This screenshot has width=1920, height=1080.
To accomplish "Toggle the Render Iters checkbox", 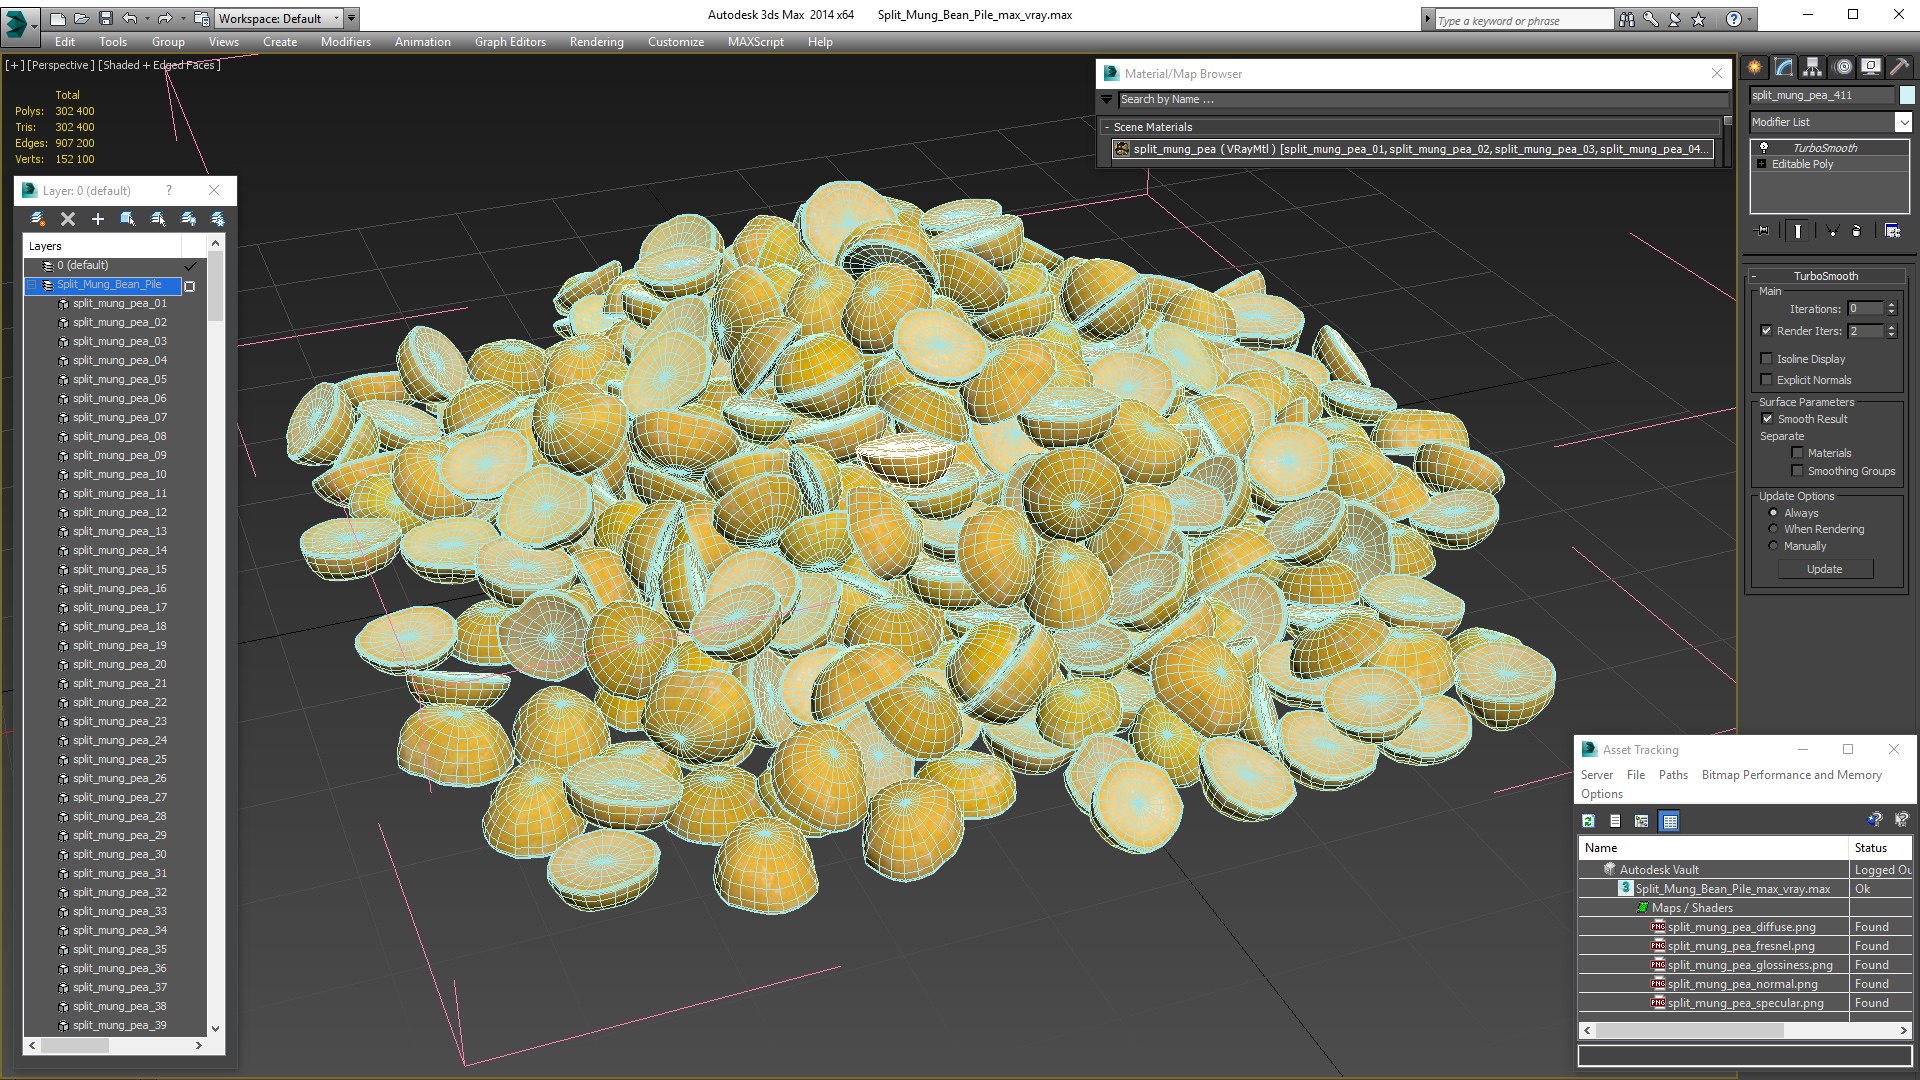I will [1766, 331].
